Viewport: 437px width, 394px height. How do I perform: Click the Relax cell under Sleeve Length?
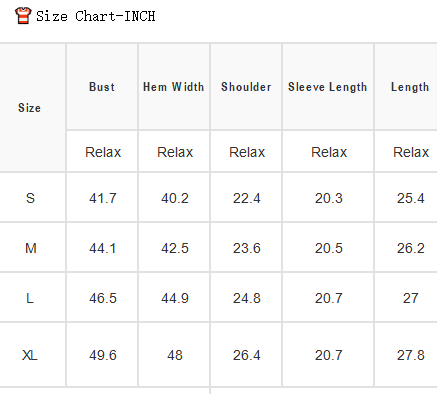pyautogui.click(x=329, y=152)
